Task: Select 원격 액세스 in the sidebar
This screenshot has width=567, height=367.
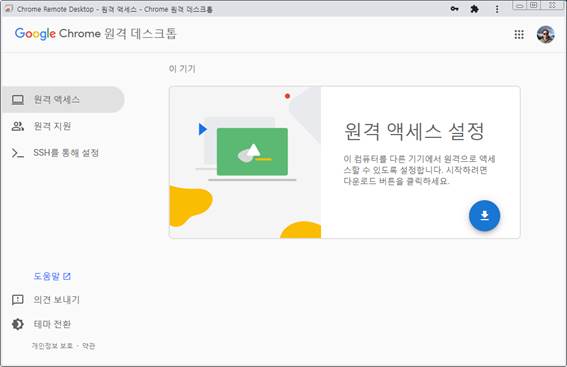Action: click(63, 99)
